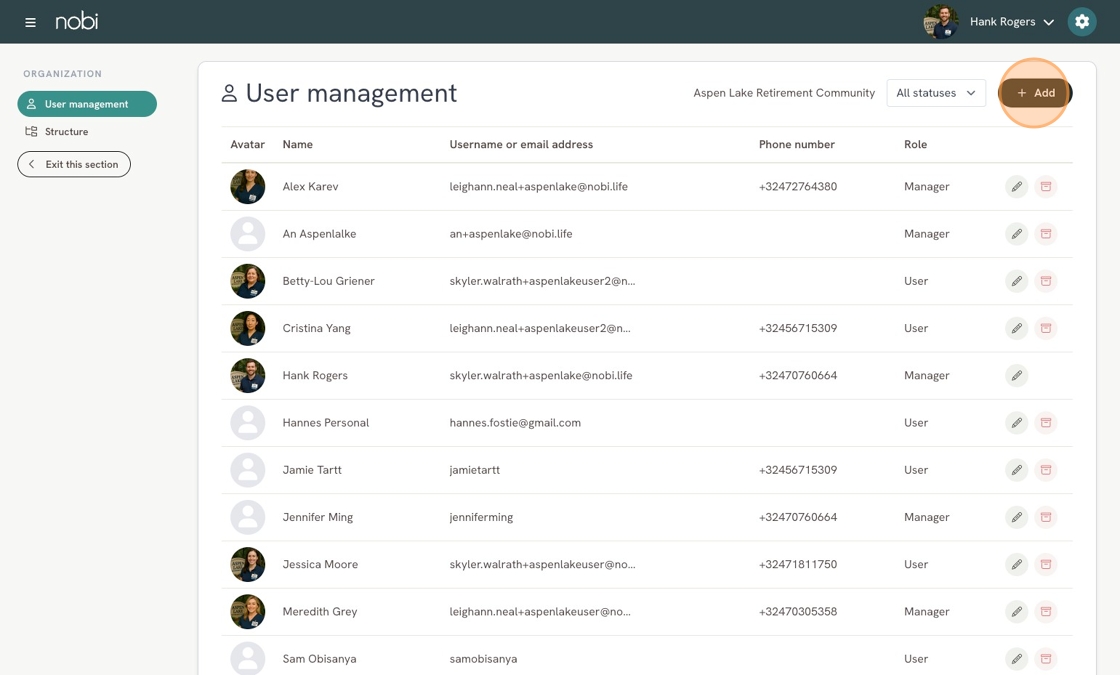Archive Cristina Yang user entry
The height and width of the screenshot is (675, 1120).
[1046, 329]
